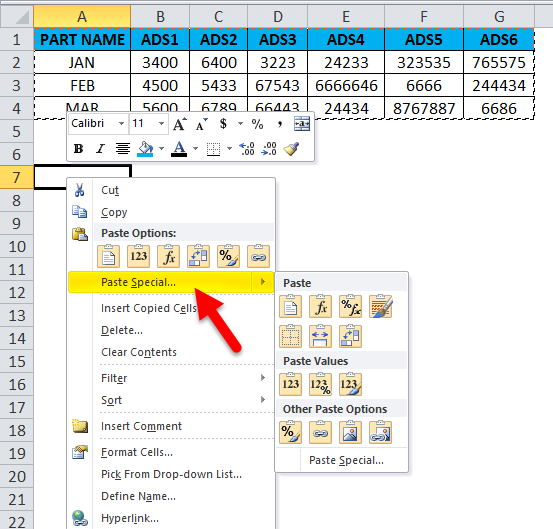Click Paste Link under Paste Options
The height and width of the screenshot is (529, 553).
tap(258, 256)
